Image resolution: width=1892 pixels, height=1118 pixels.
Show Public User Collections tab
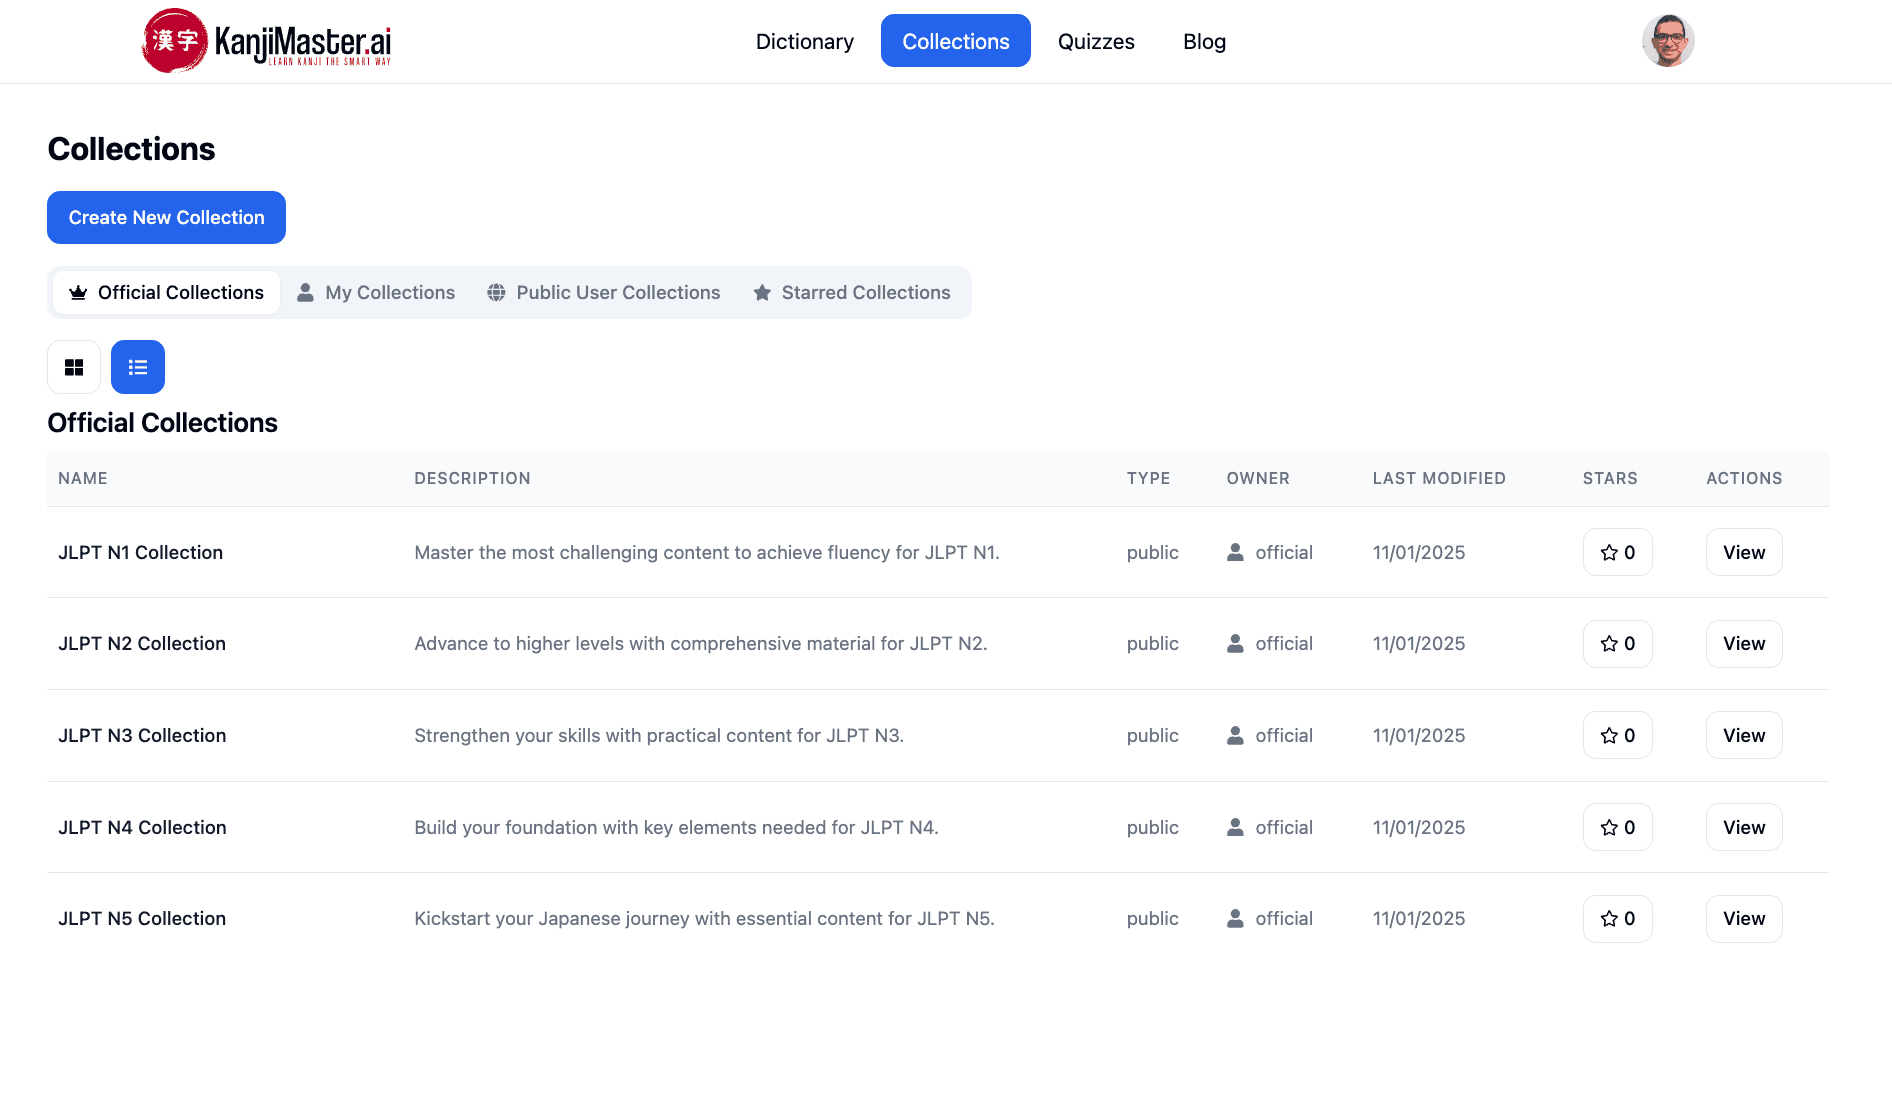pyautogui.click(x=603, y=293)
